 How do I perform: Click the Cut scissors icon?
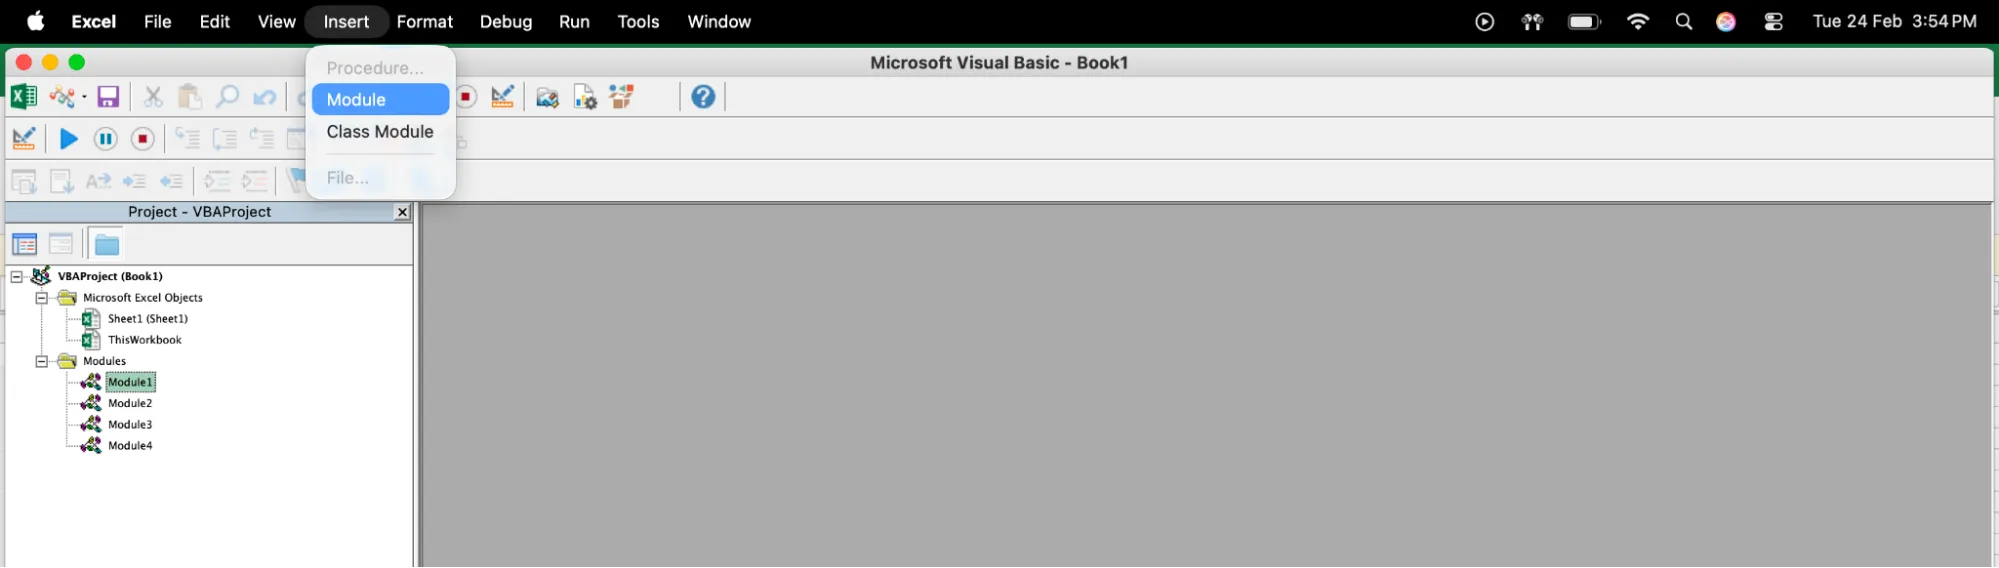coord(153,97)
